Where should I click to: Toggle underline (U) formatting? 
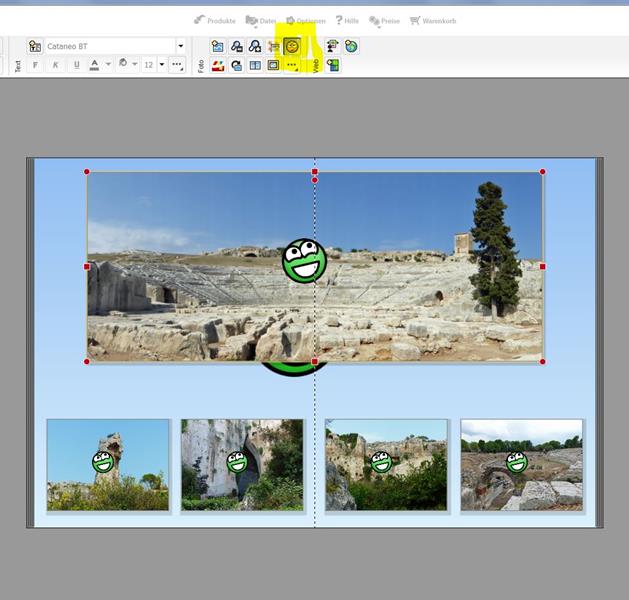click(x=76, y=65)
